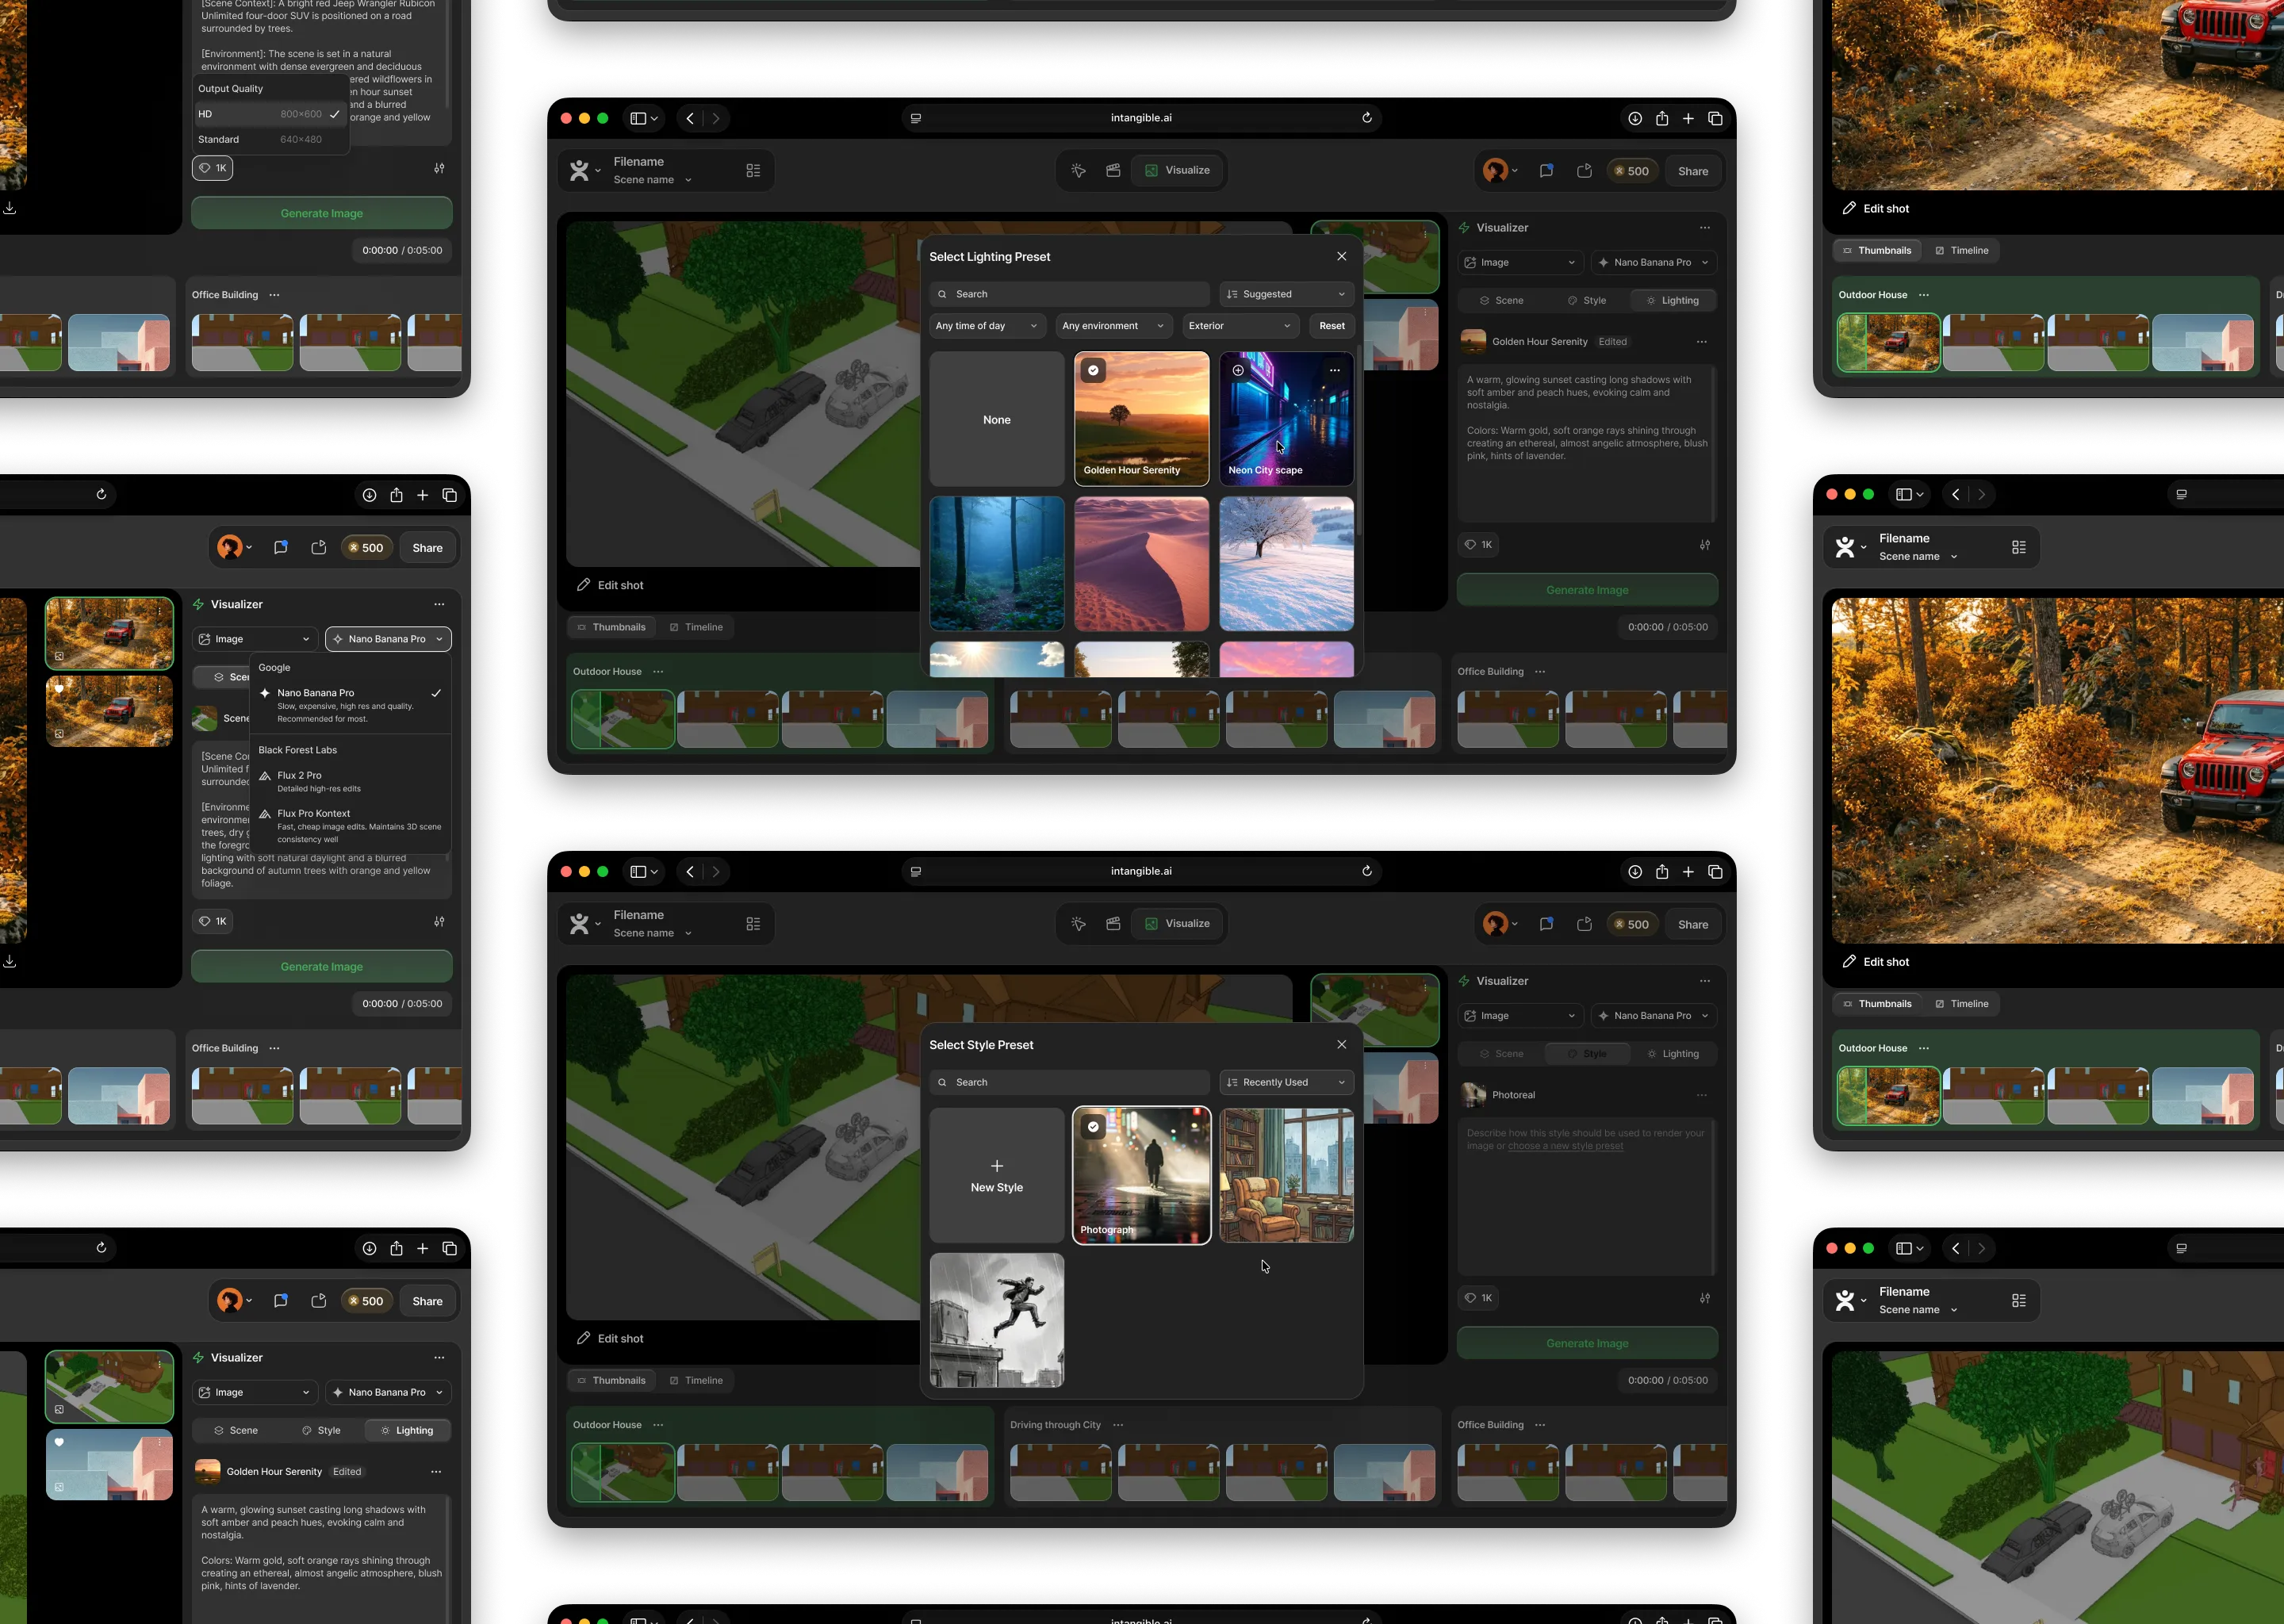This screenshot has height=1624, width=2284.
Task: Open Driving through City scene options menu
Action: (x=1118, y=1425)
